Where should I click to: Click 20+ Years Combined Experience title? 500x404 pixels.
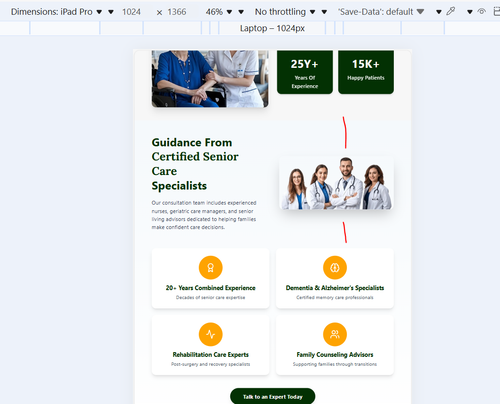211,288
